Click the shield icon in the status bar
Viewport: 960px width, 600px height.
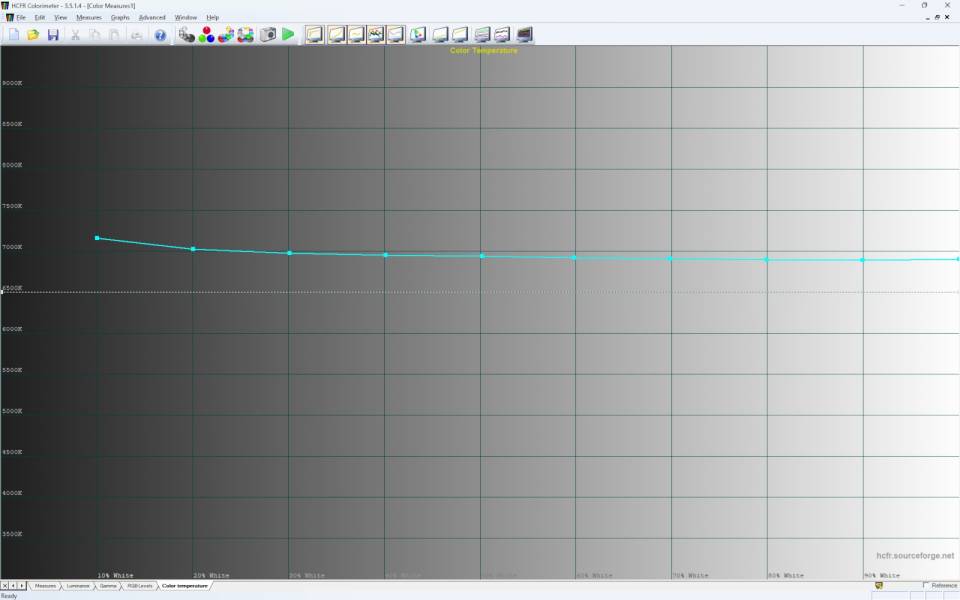(879, 586)
